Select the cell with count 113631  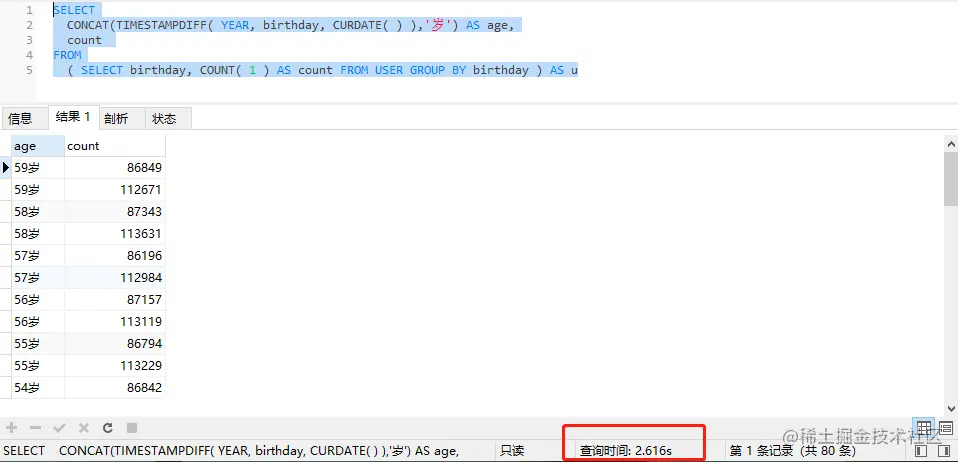(115, 233)
